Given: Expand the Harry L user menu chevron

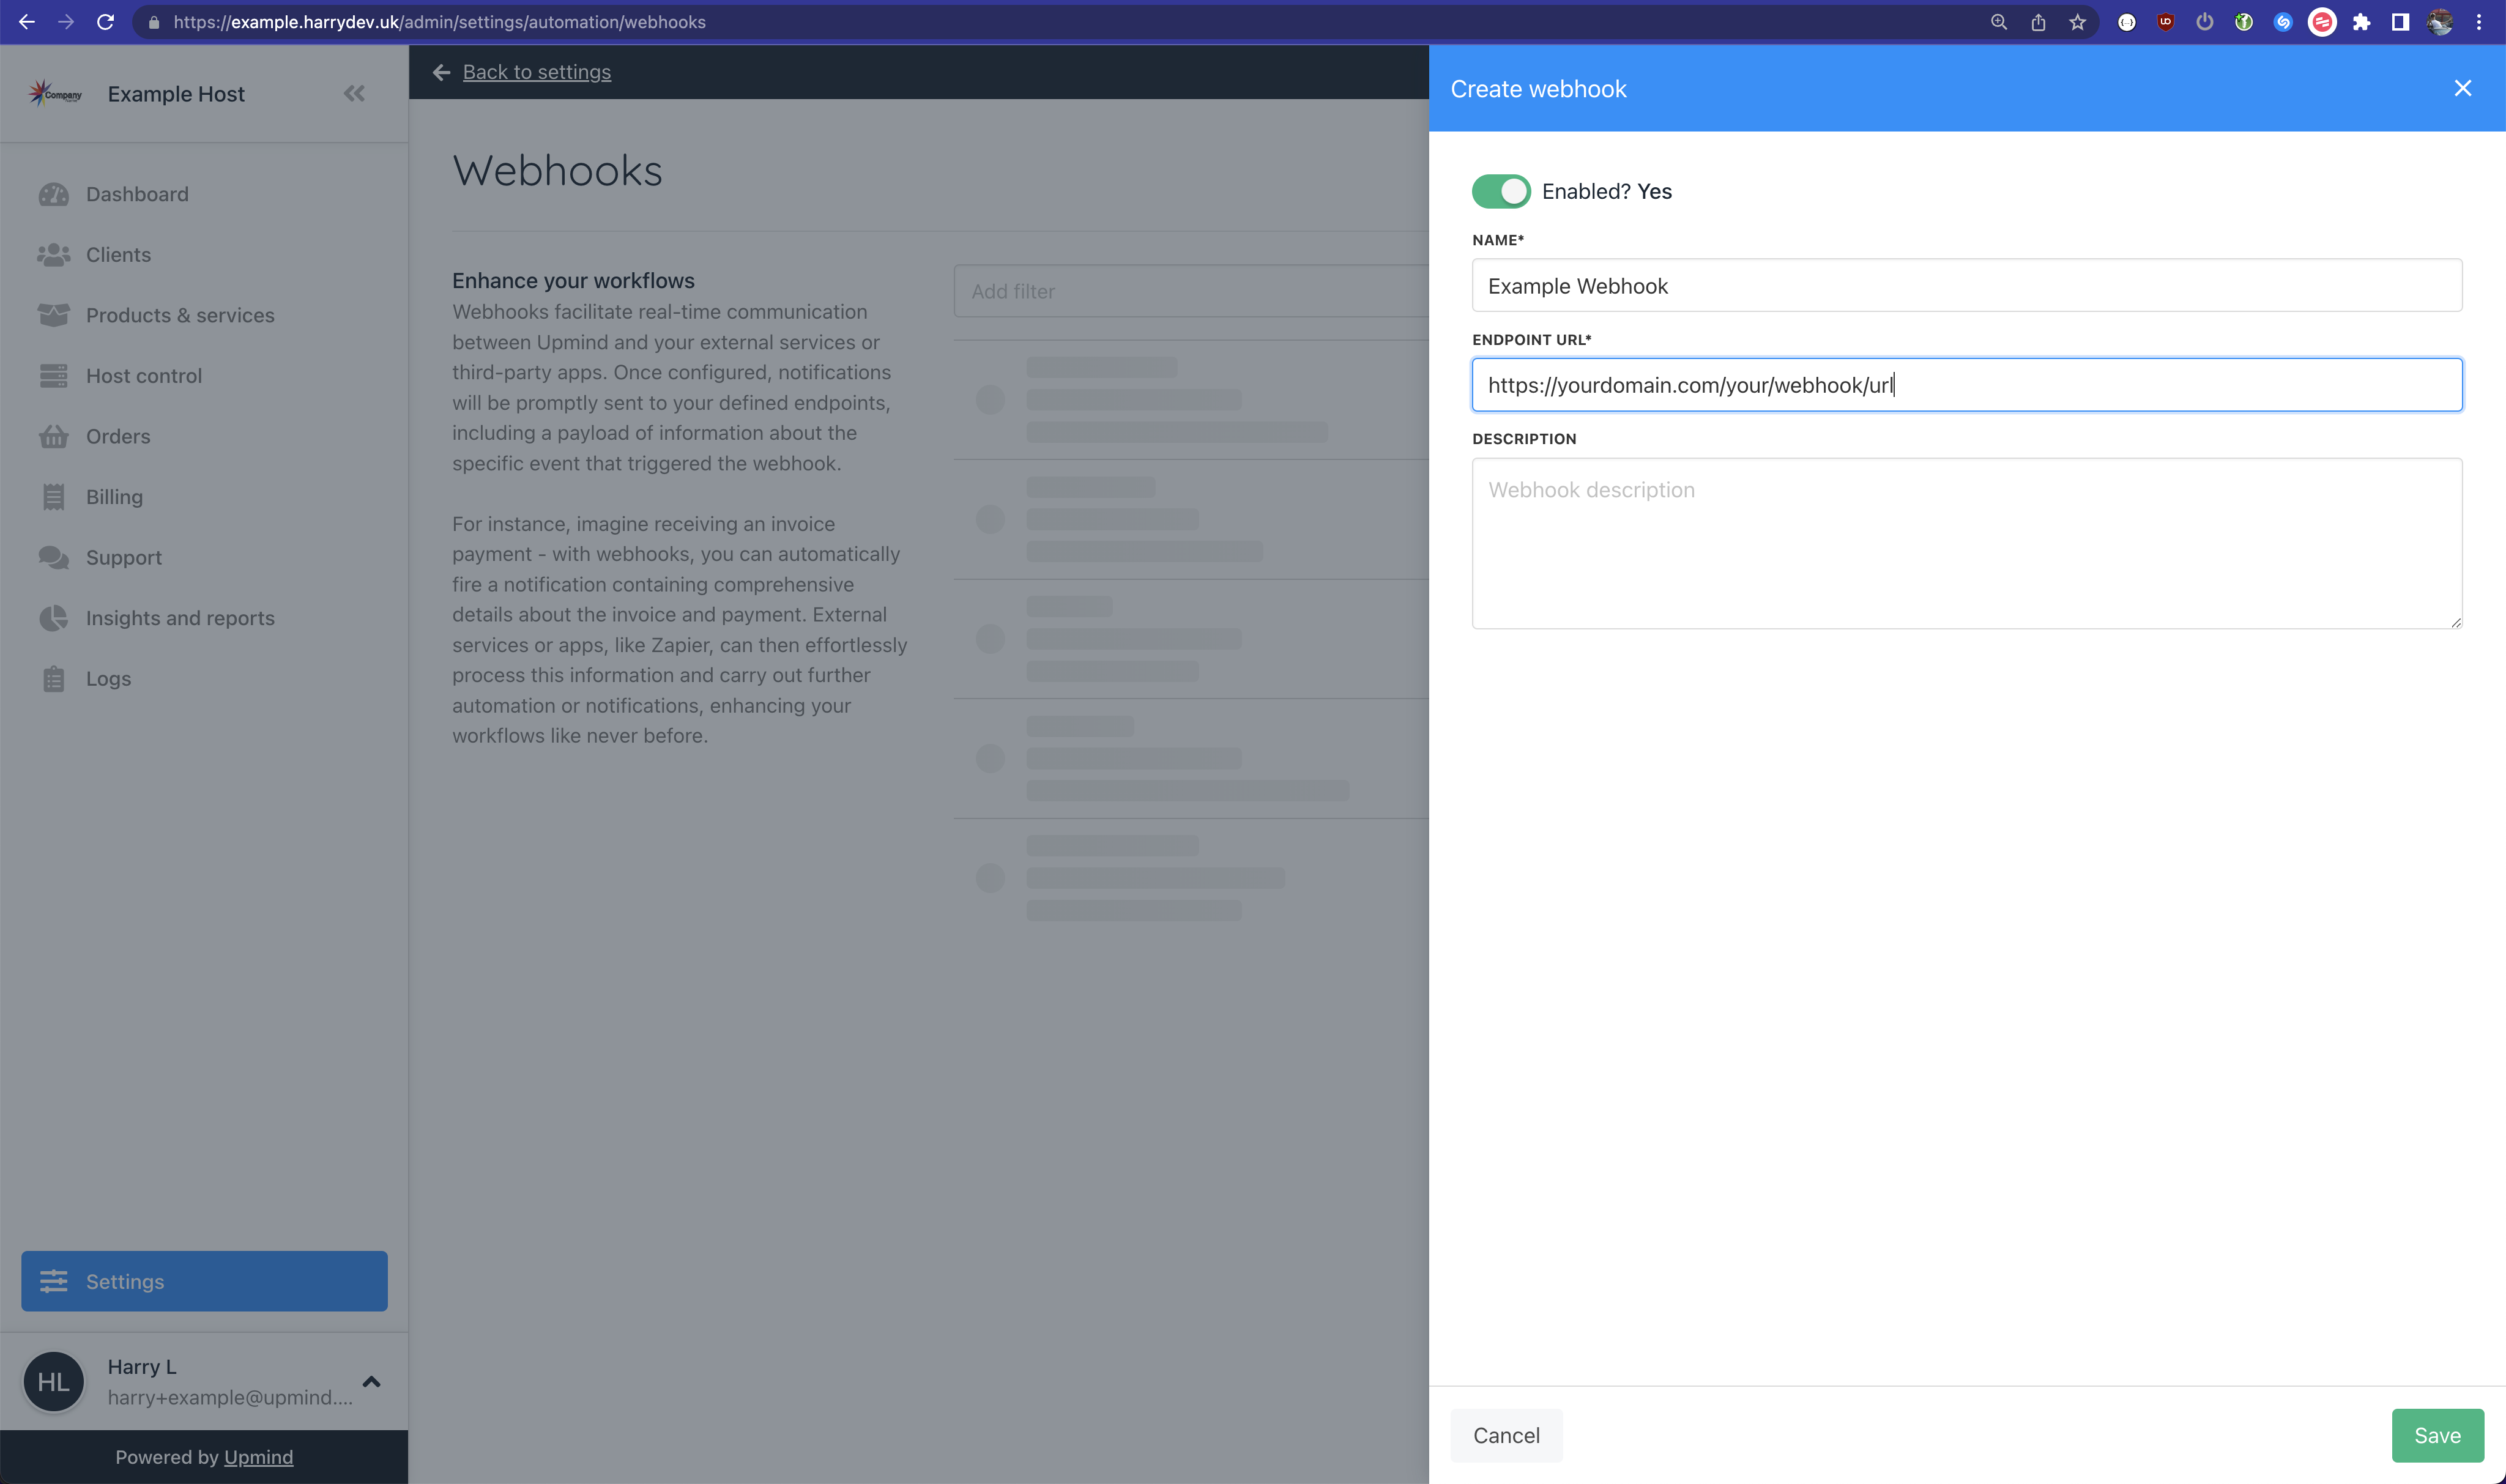Looking at the screenshot, I should coord(371,1381).
